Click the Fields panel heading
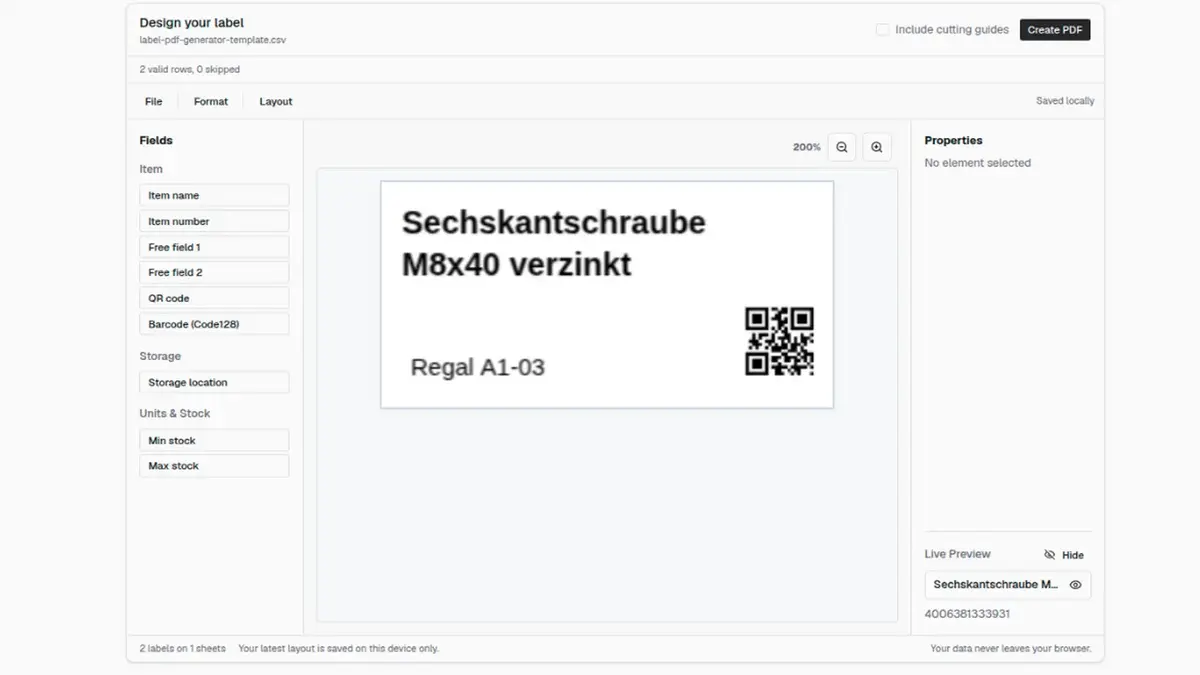 click(x=156, y=141)
